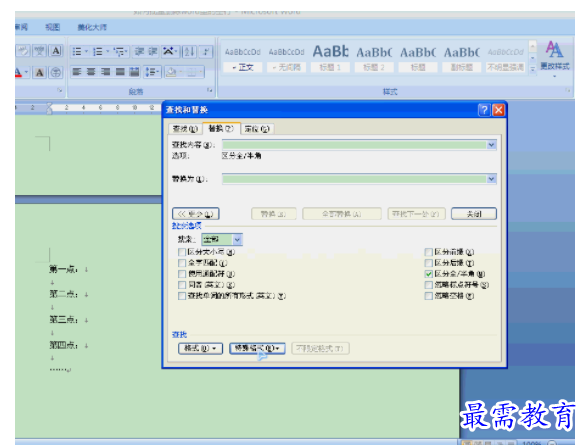
Task: Enable 查找单词的所有形式 word forms checkbox
Action: pyautogui.click(x=182, y=296)
